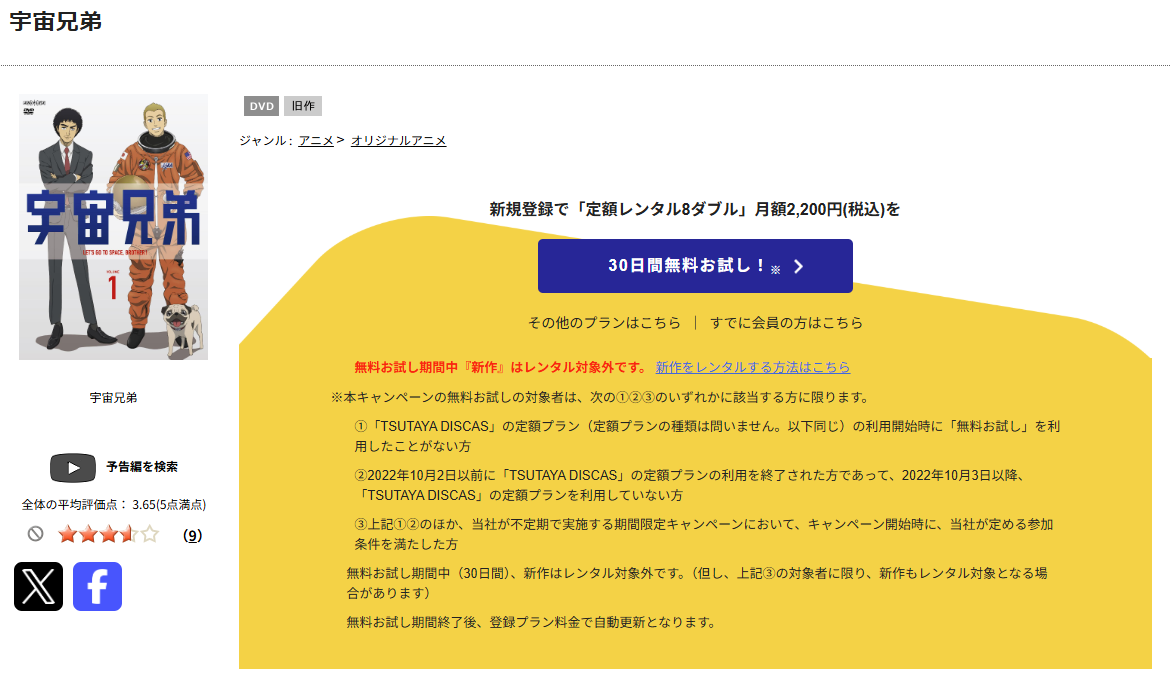
Task: Share on X (Twitter) icon
Action: [x=39, y=586]
